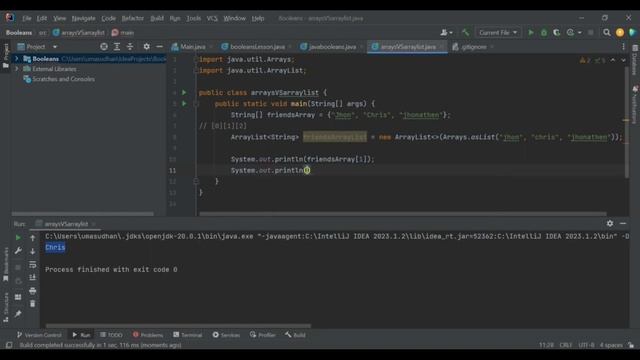640x360 pixels.
Task: Open the VCS menu
Action: 212,18
